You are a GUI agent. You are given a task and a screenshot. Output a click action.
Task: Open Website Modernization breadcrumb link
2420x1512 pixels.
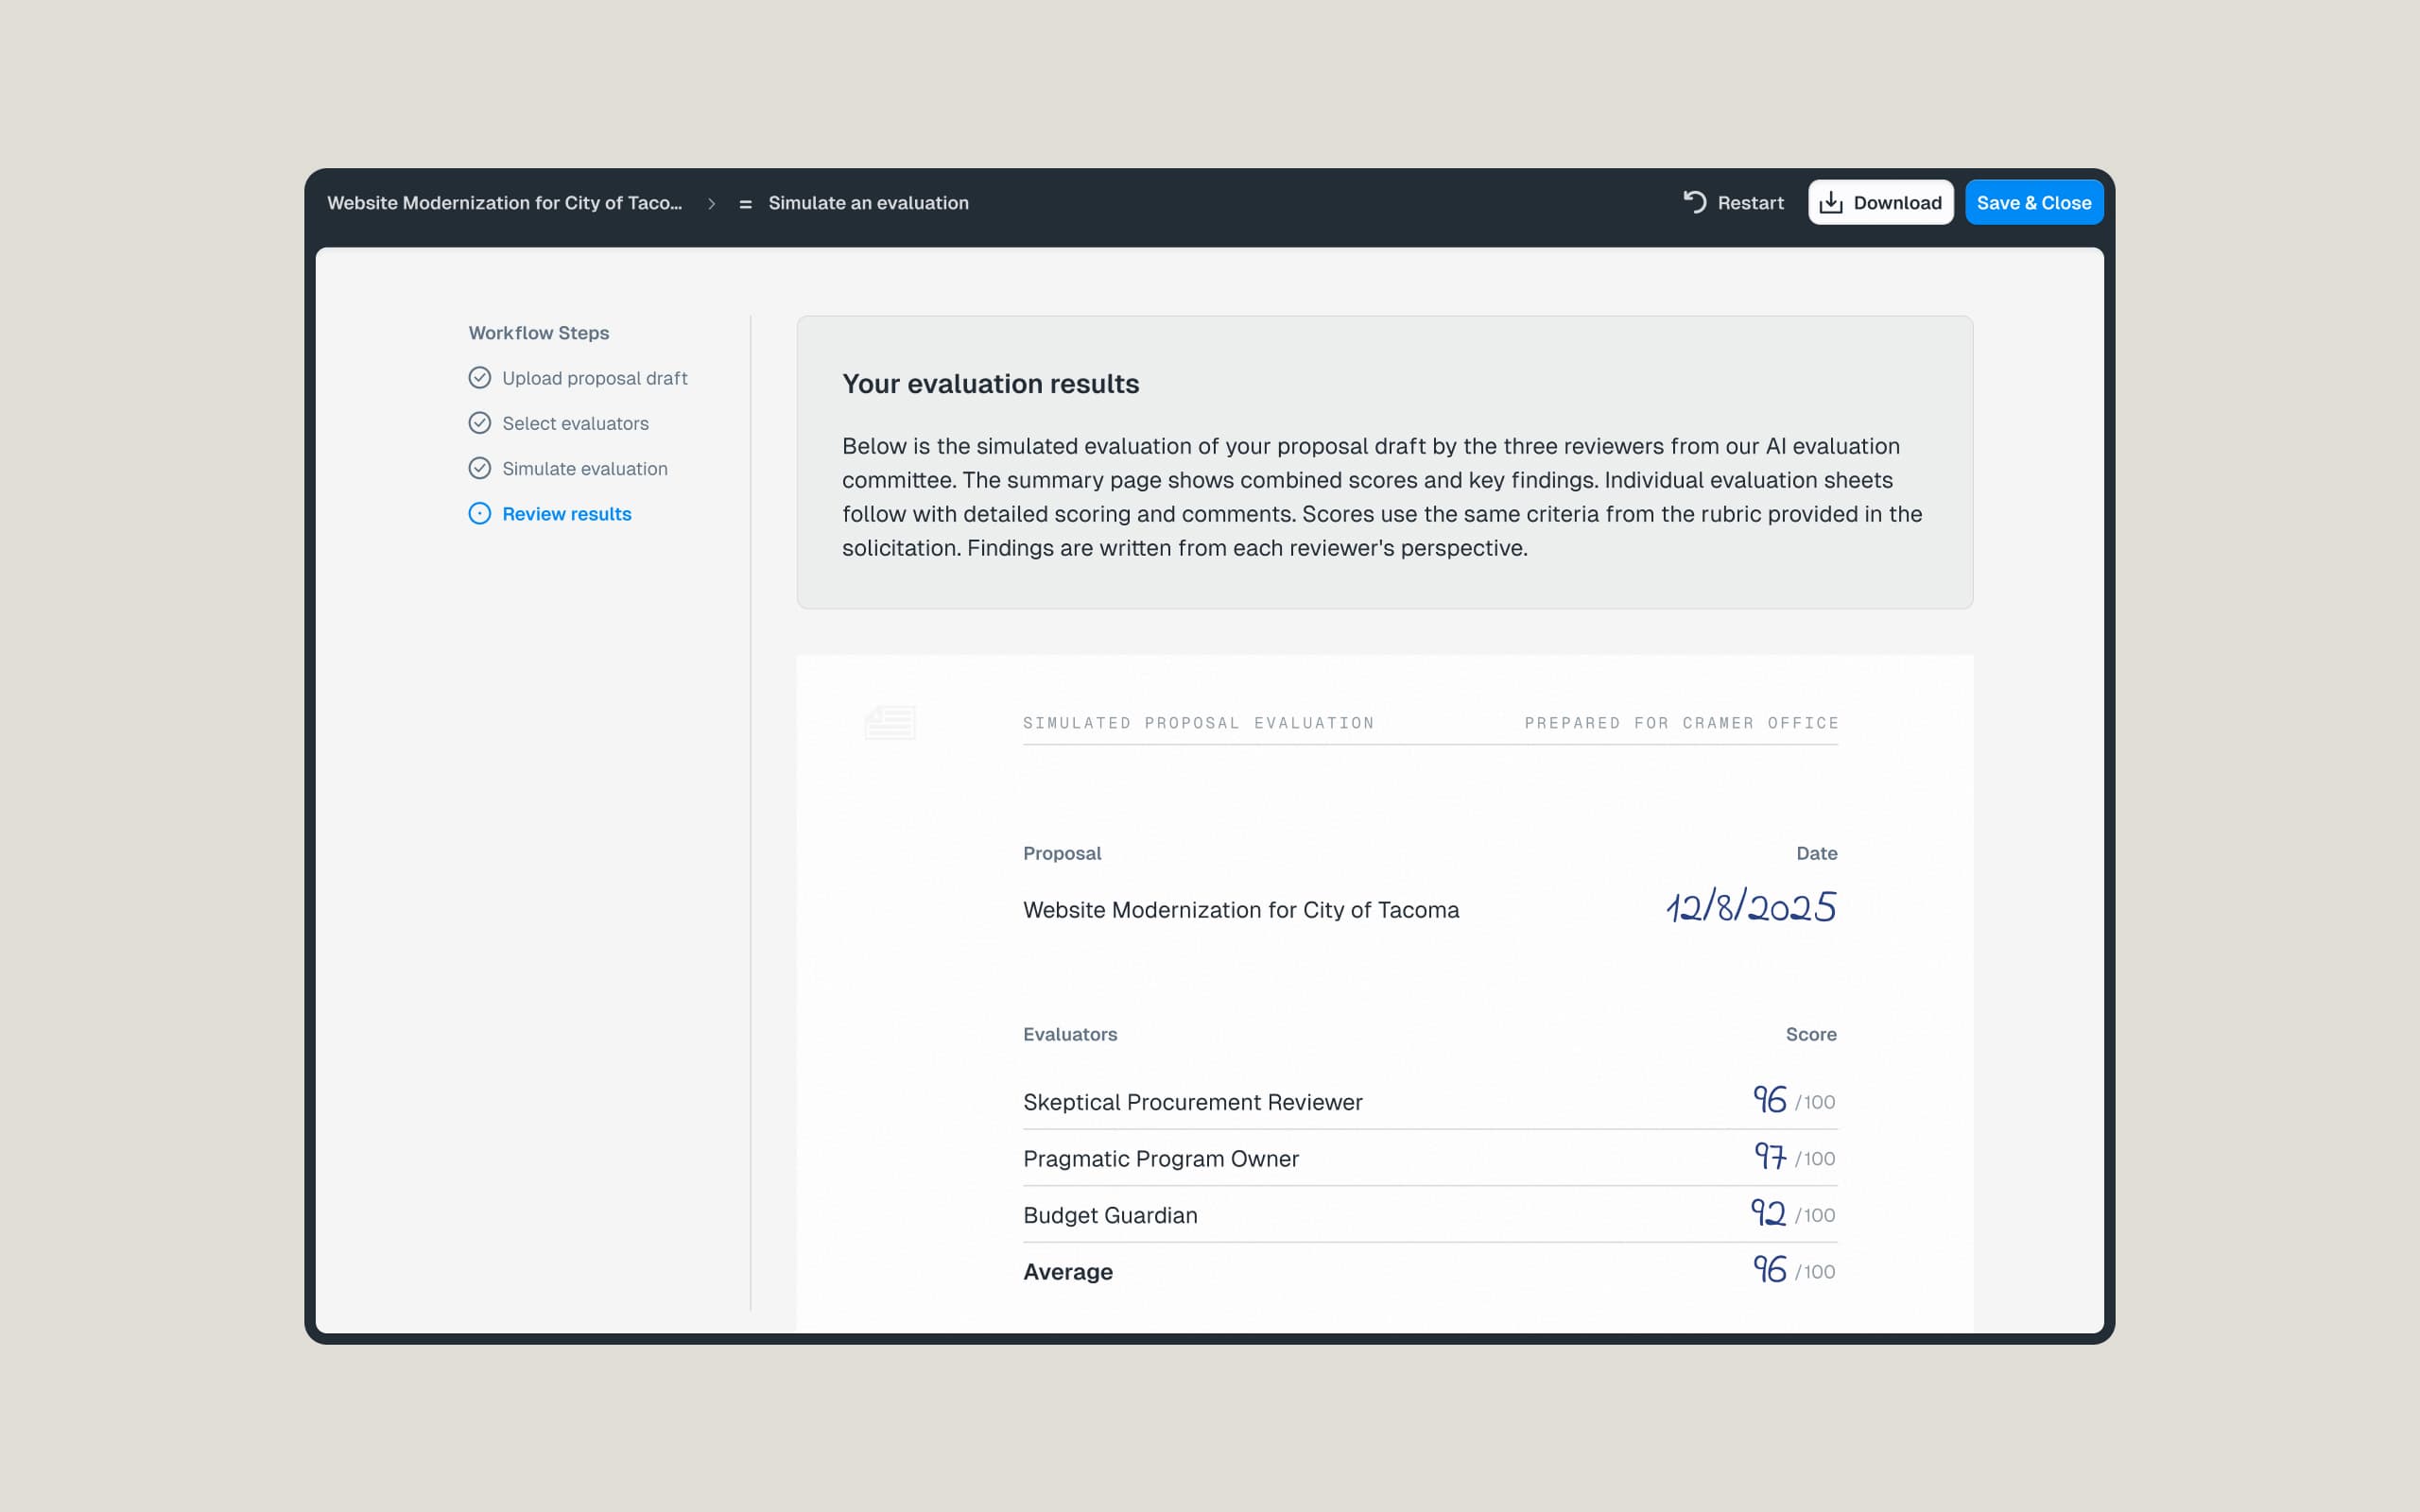click(x=504, y=203)
